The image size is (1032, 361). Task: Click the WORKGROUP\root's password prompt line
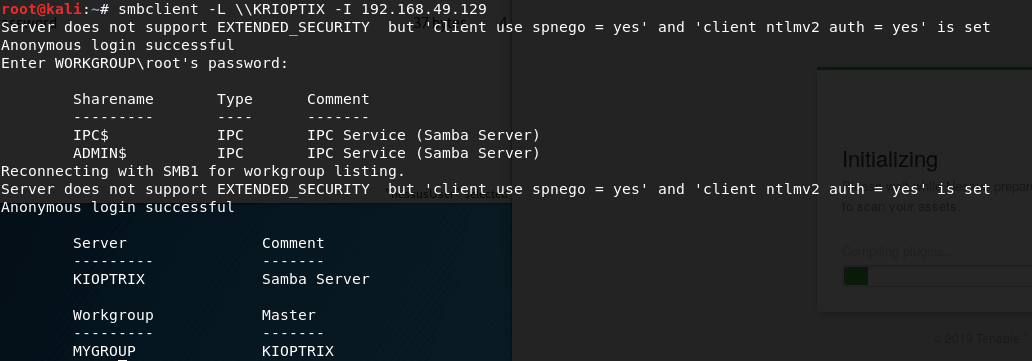[145, 63]
